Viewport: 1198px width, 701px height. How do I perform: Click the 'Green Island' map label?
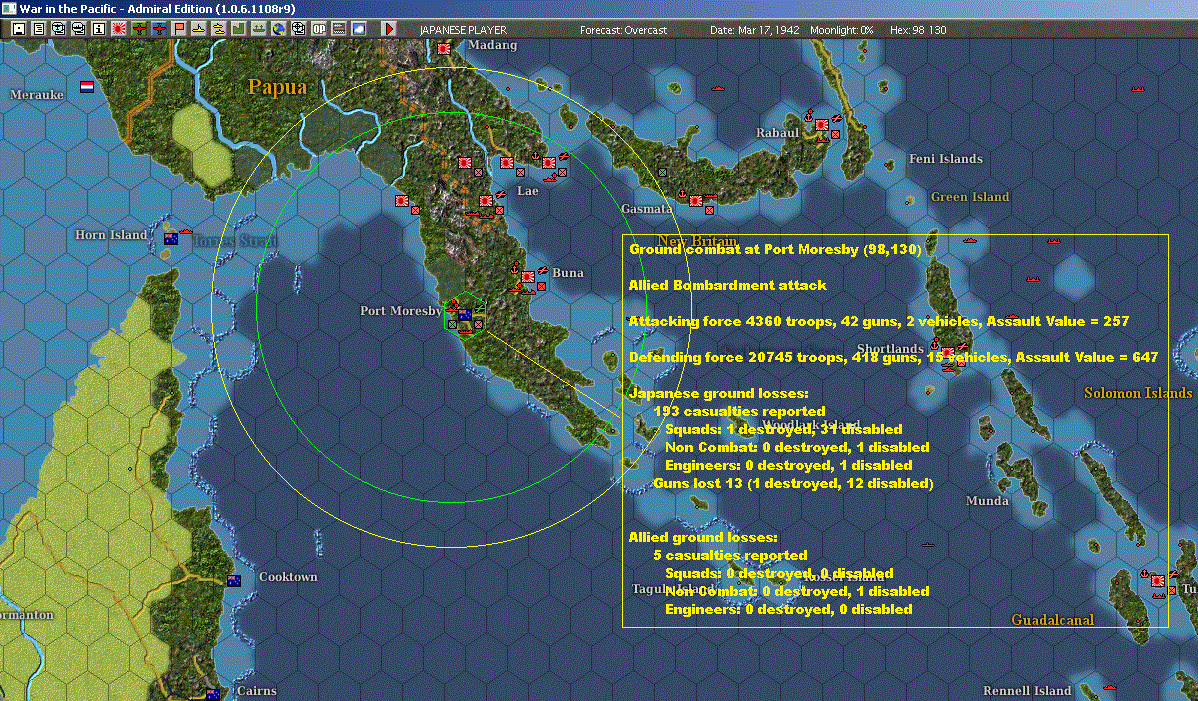[x=970, y=197]
